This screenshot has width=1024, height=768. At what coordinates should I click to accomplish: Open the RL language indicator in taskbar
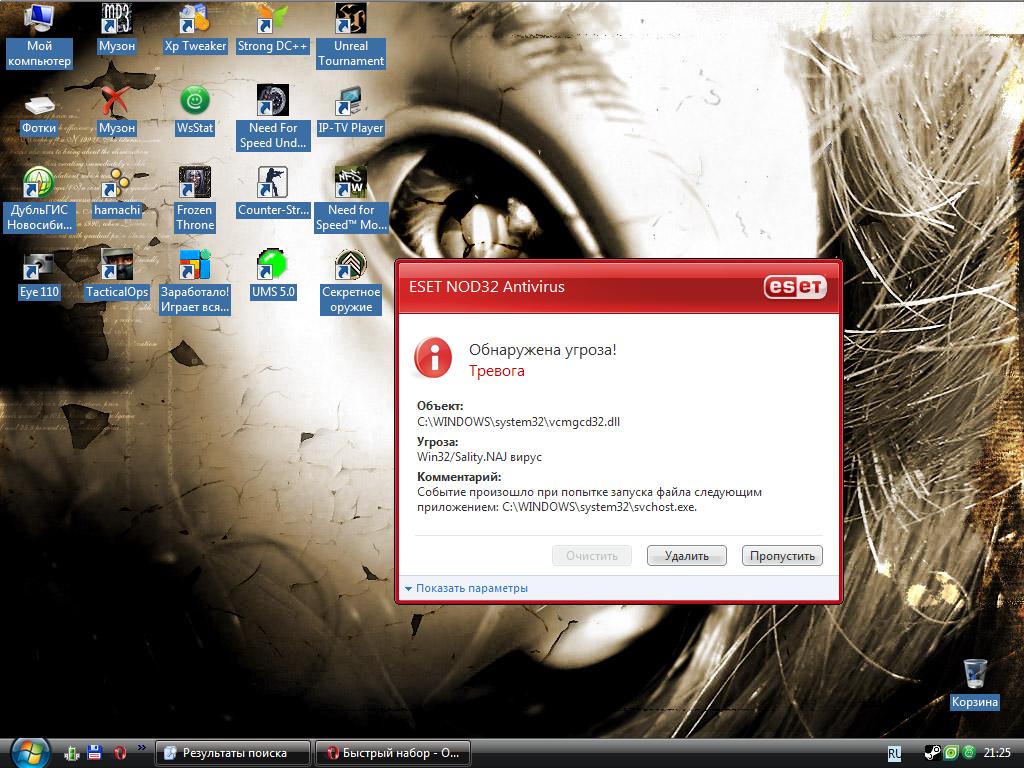tap(894, 753)
